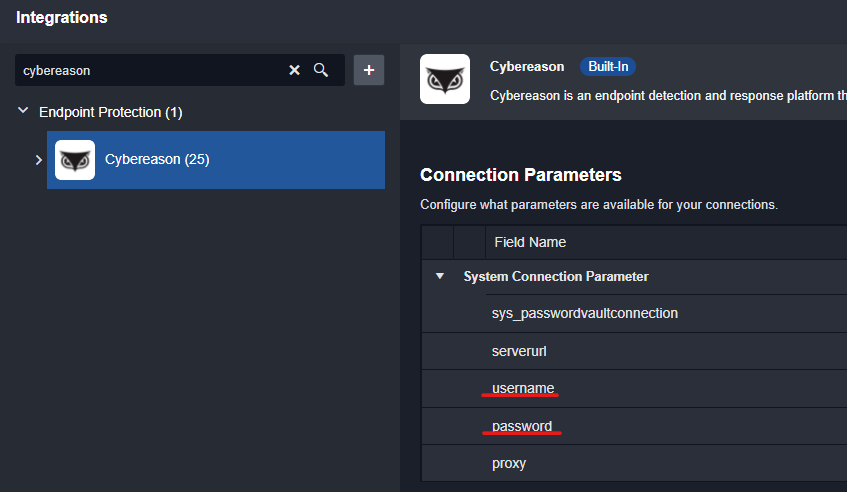
Task: Select the Cybereason (25) integration entry
Action: pos(157,159)
